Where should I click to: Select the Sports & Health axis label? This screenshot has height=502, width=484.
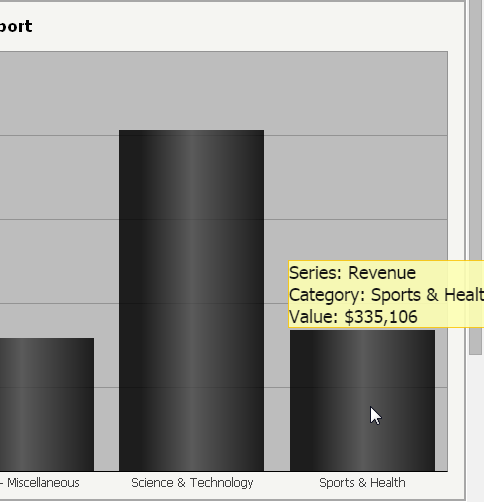pyautogui.click(x=362, y=483)
